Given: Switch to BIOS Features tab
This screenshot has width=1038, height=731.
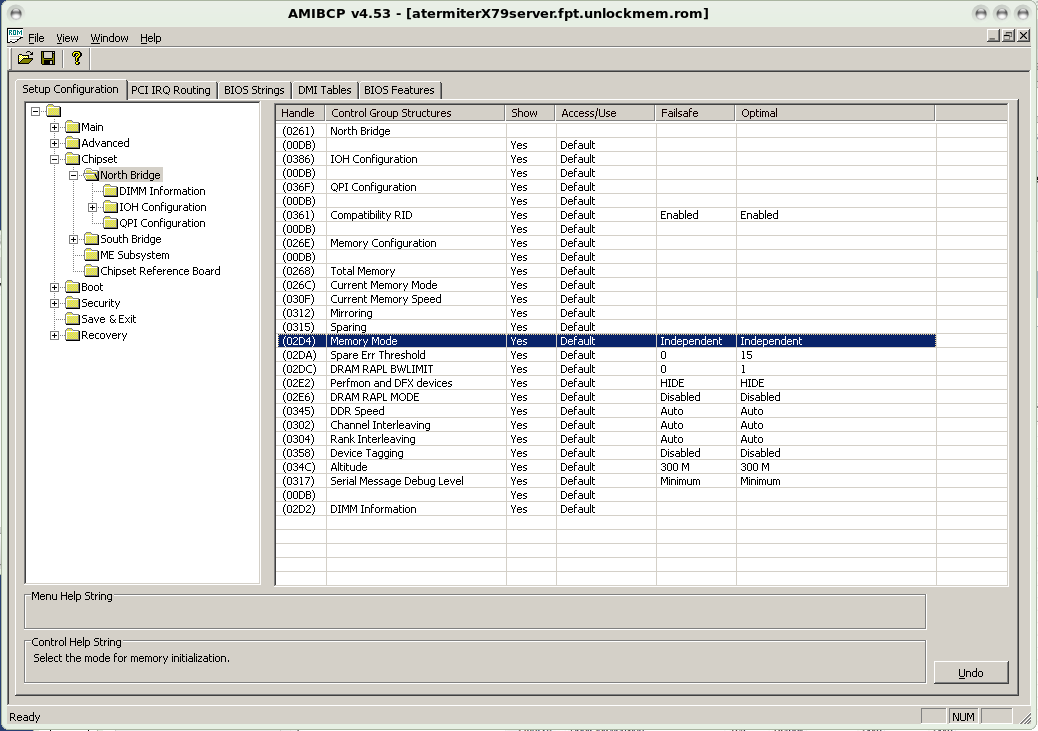Looking at the screenshot, I should pyautogui.click(x=399, y=90).
